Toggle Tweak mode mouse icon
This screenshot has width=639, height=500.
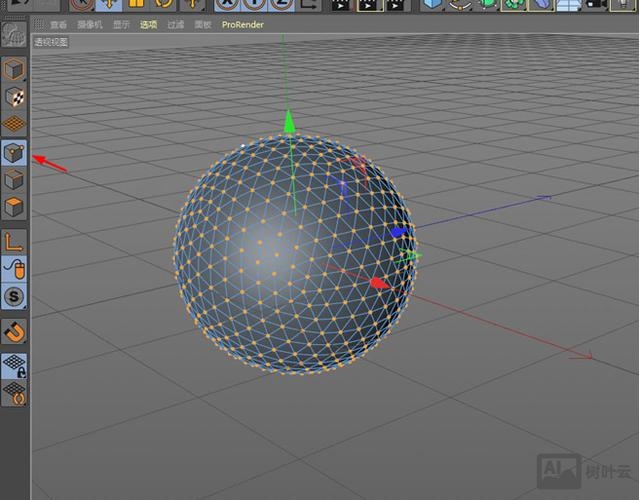14,269
